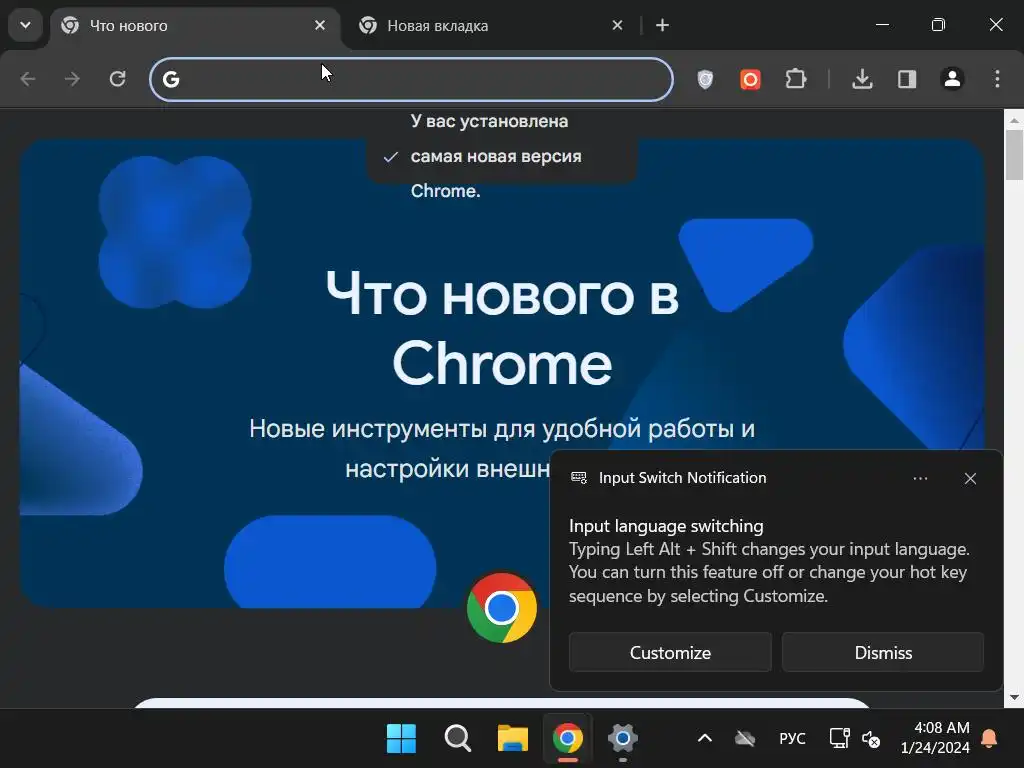Open the clock showing 4:08 AM
1024x768 pixels.
tap(935, 737)
